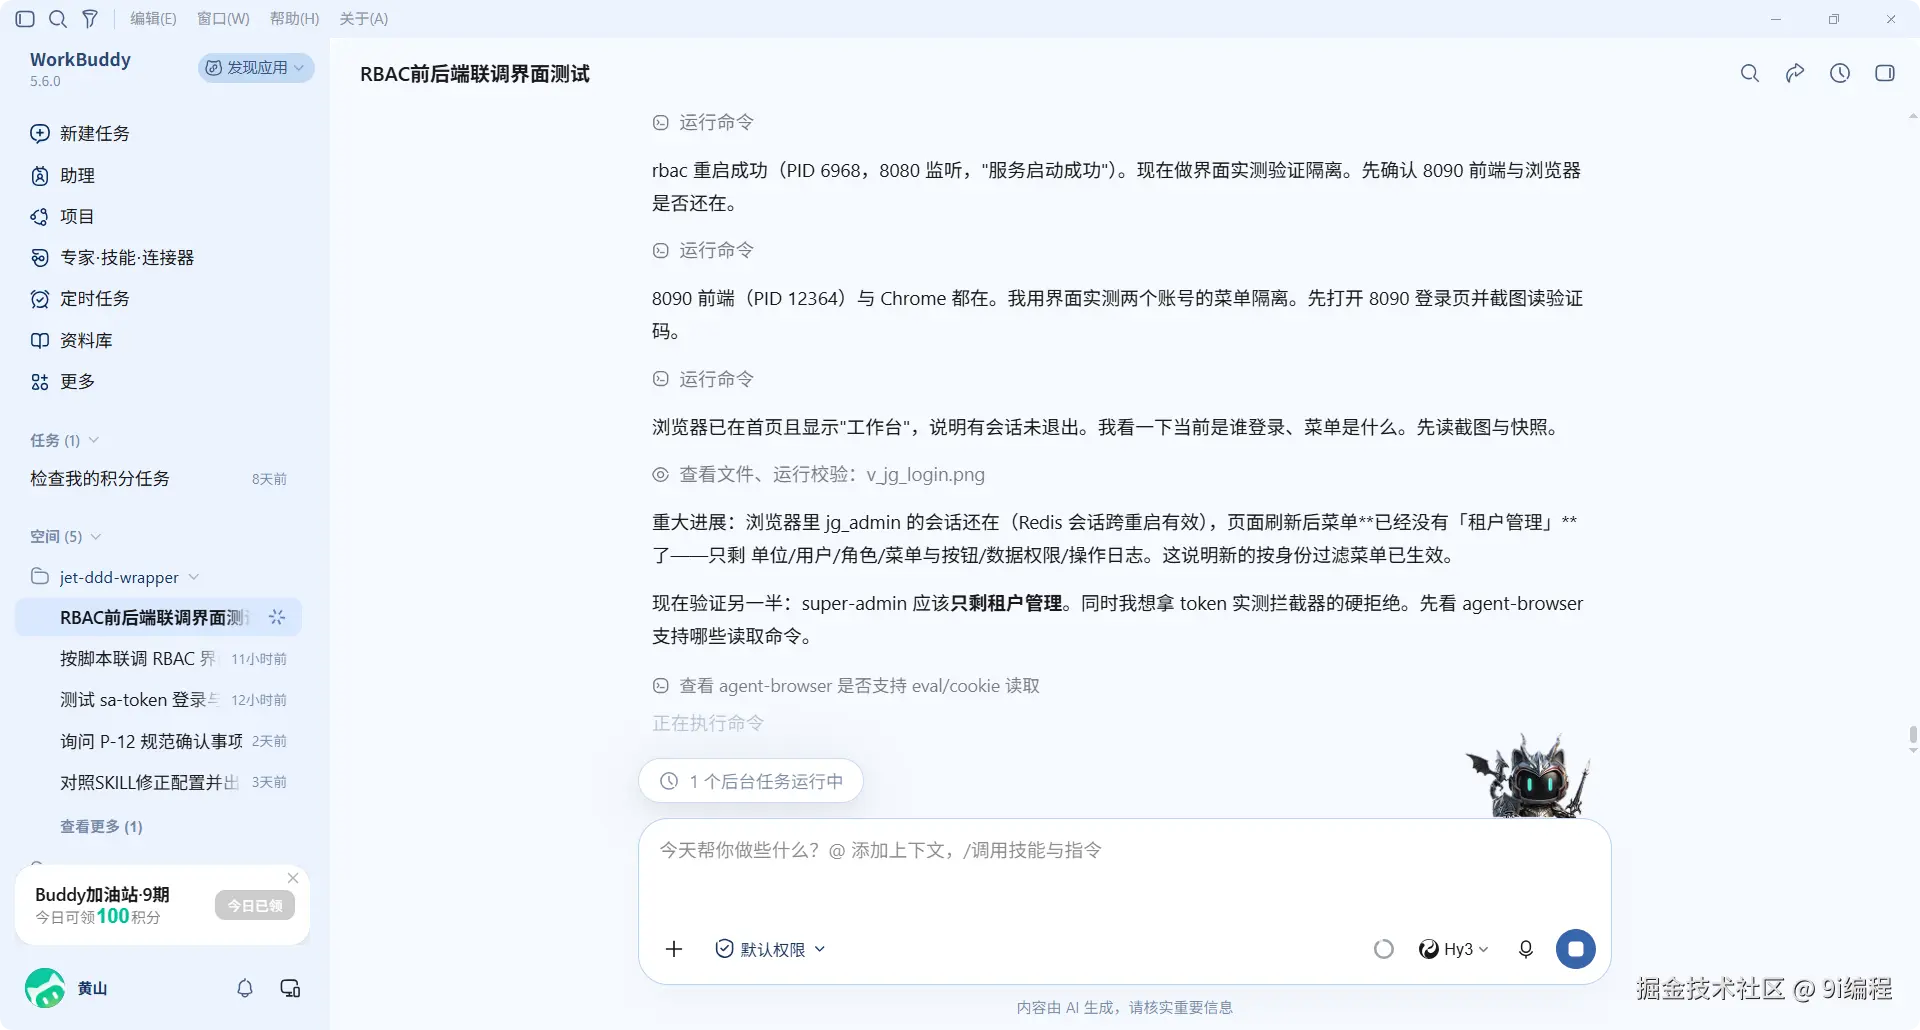1920x1030 pixels.
Task: Open the 默认权限 dropdown
Action: click(x=770, y=949)
